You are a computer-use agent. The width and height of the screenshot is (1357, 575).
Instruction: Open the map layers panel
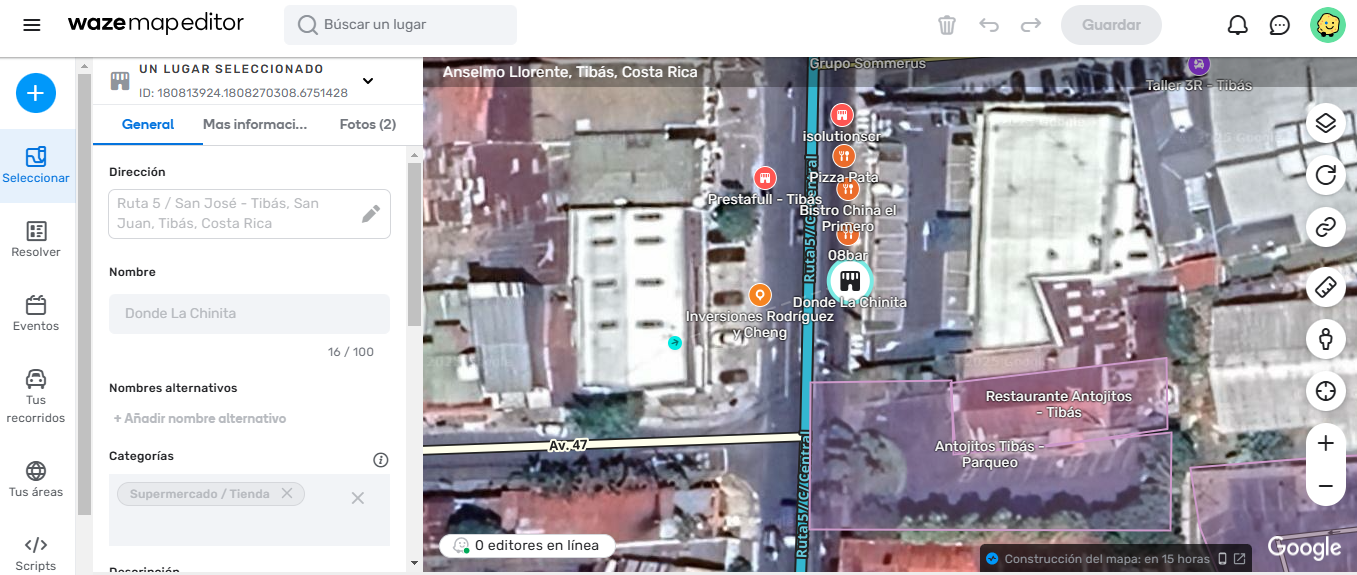(x=1326, y=123)
